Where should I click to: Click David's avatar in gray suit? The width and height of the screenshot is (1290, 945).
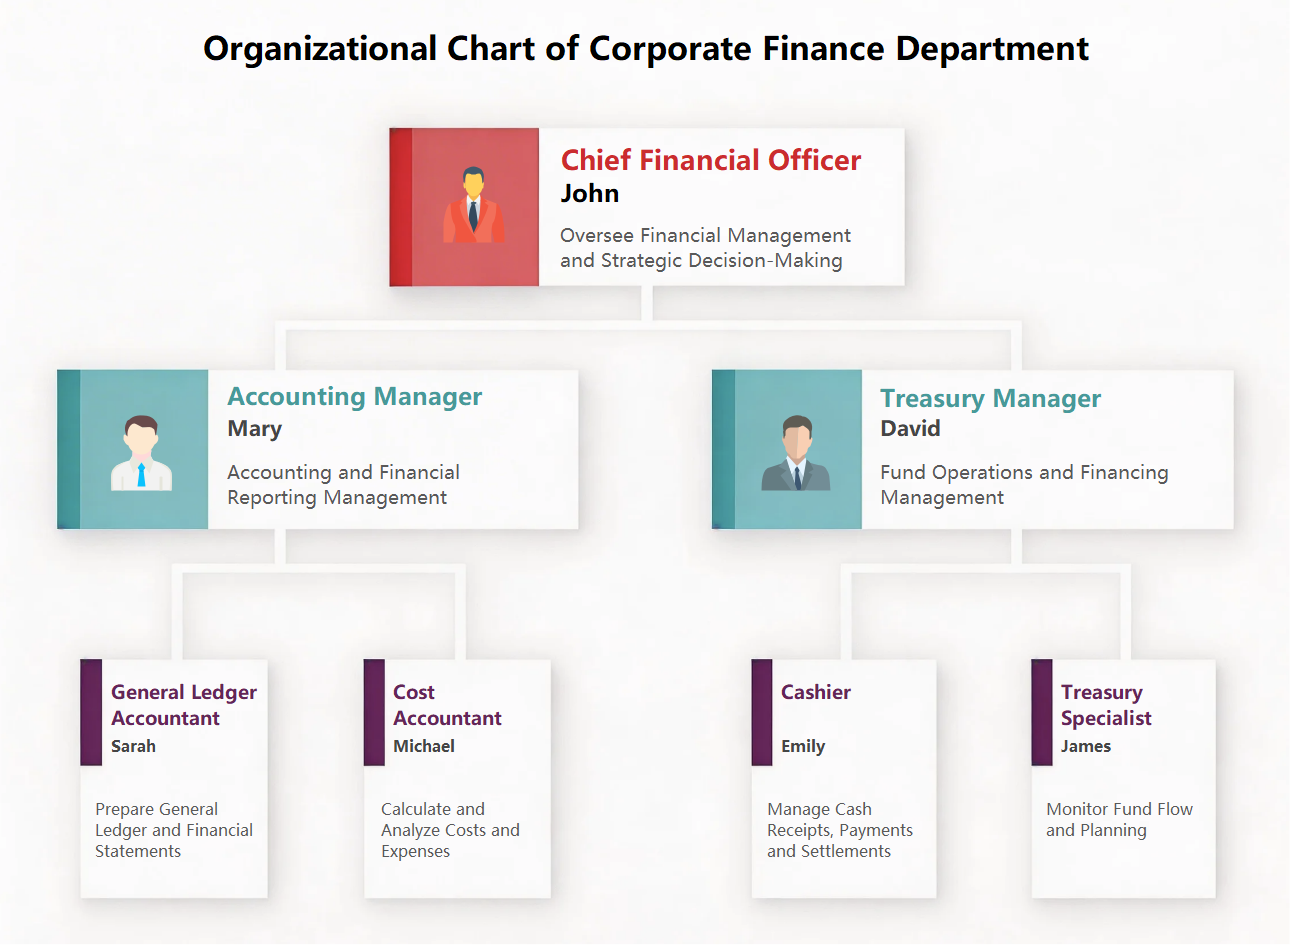[x=796, y=453]
